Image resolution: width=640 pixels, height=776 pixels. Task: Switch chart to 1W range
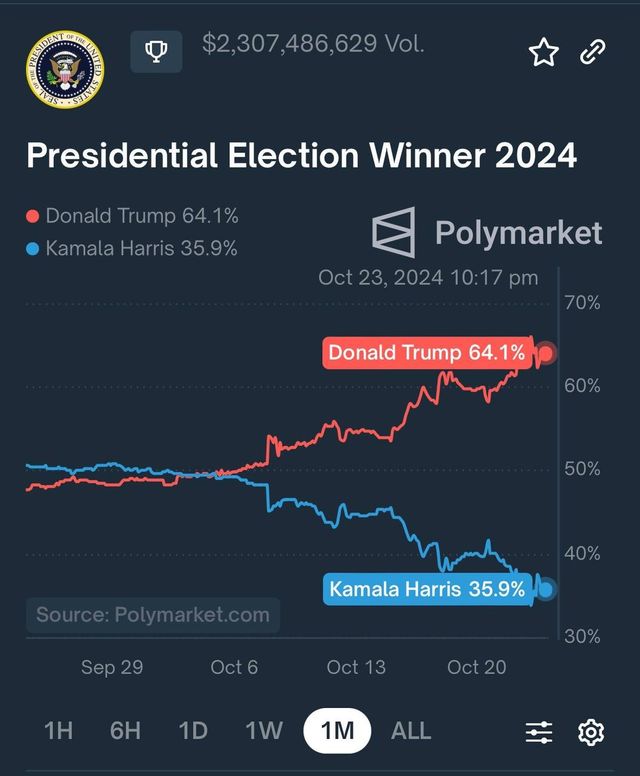click(x=264, y=731)
